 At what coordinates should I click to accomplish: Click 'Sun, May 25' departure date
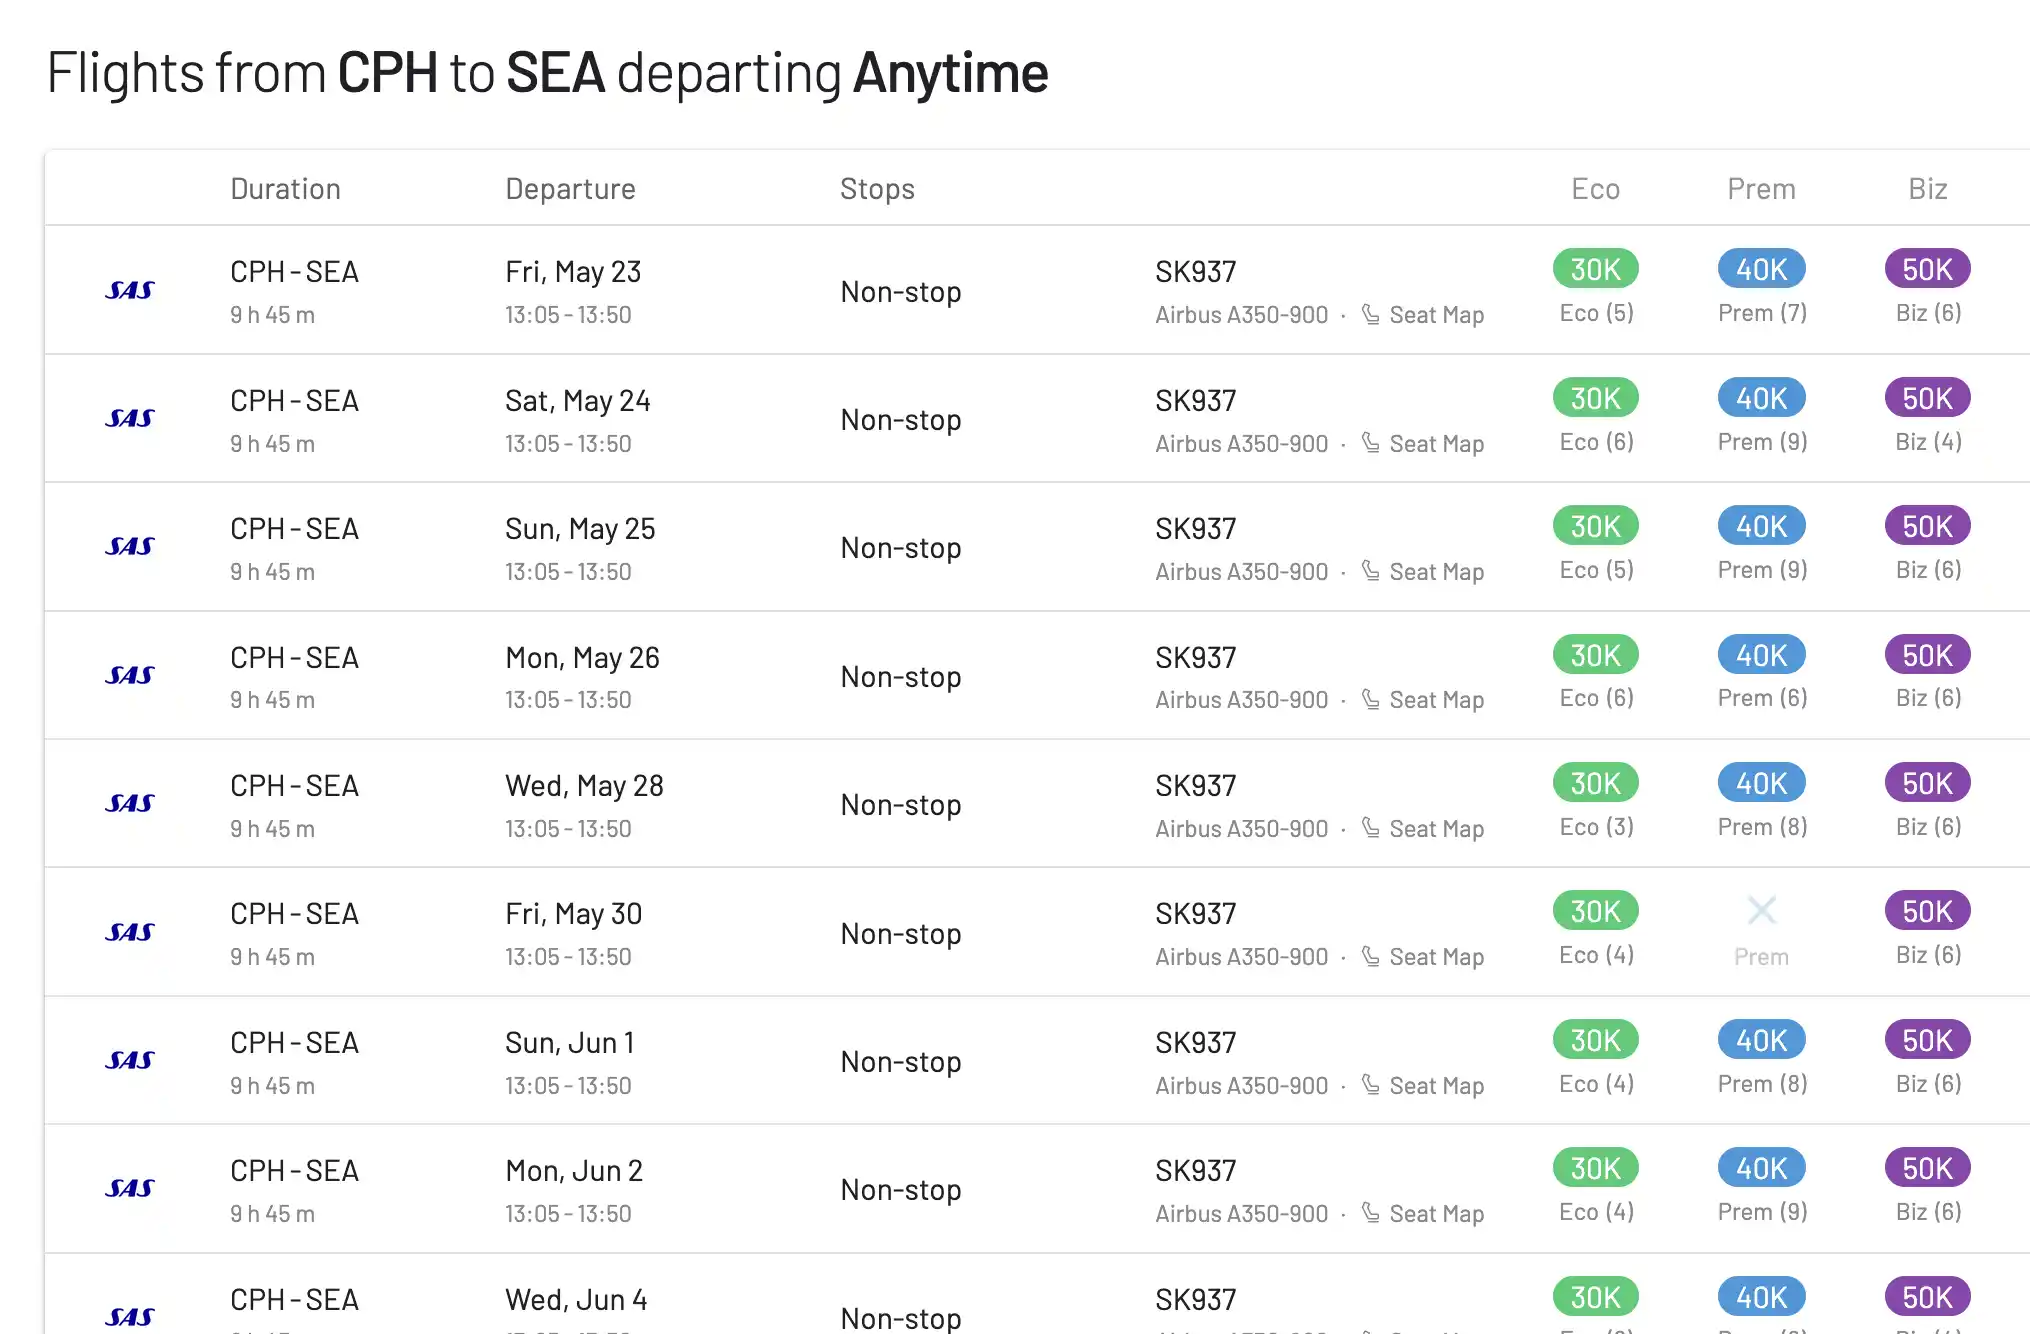coord(580,529)
